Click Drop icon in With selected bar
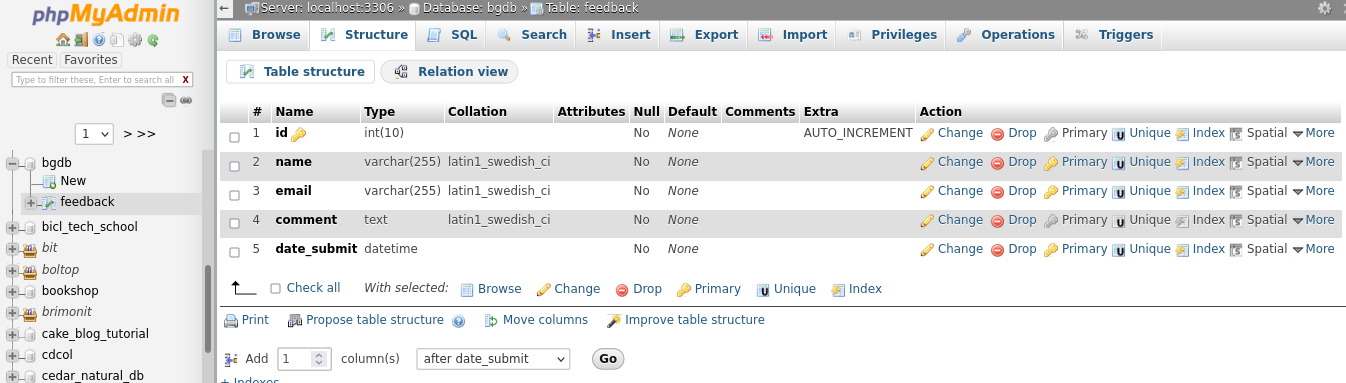The height and width of the screenshot is (383, 1346). 622,289
